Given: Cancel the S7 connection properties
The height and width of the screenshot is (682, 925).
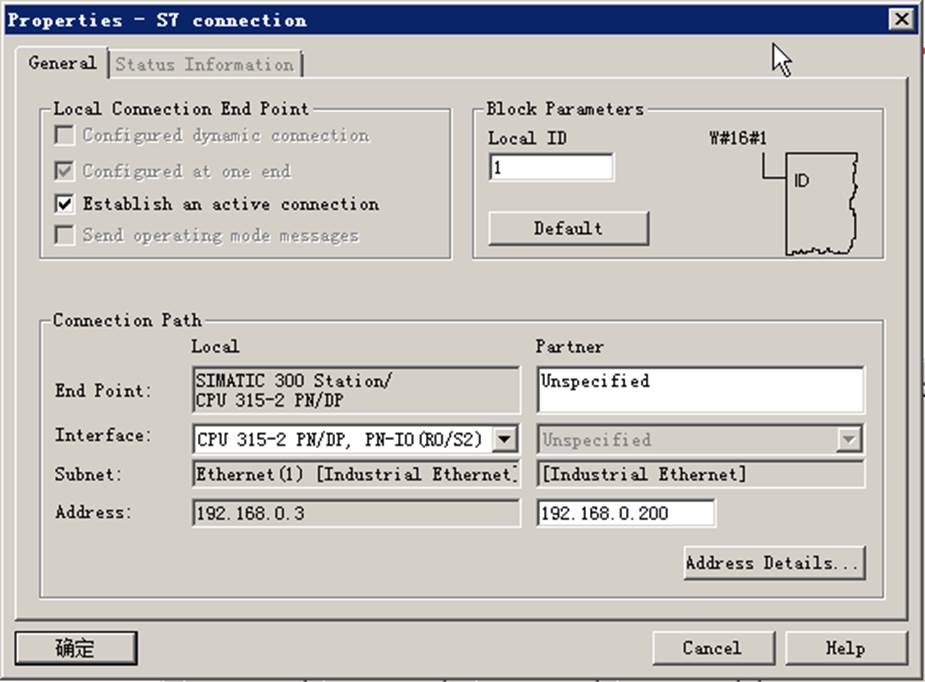Looking at the screenshot, I should tap(713, 648).
